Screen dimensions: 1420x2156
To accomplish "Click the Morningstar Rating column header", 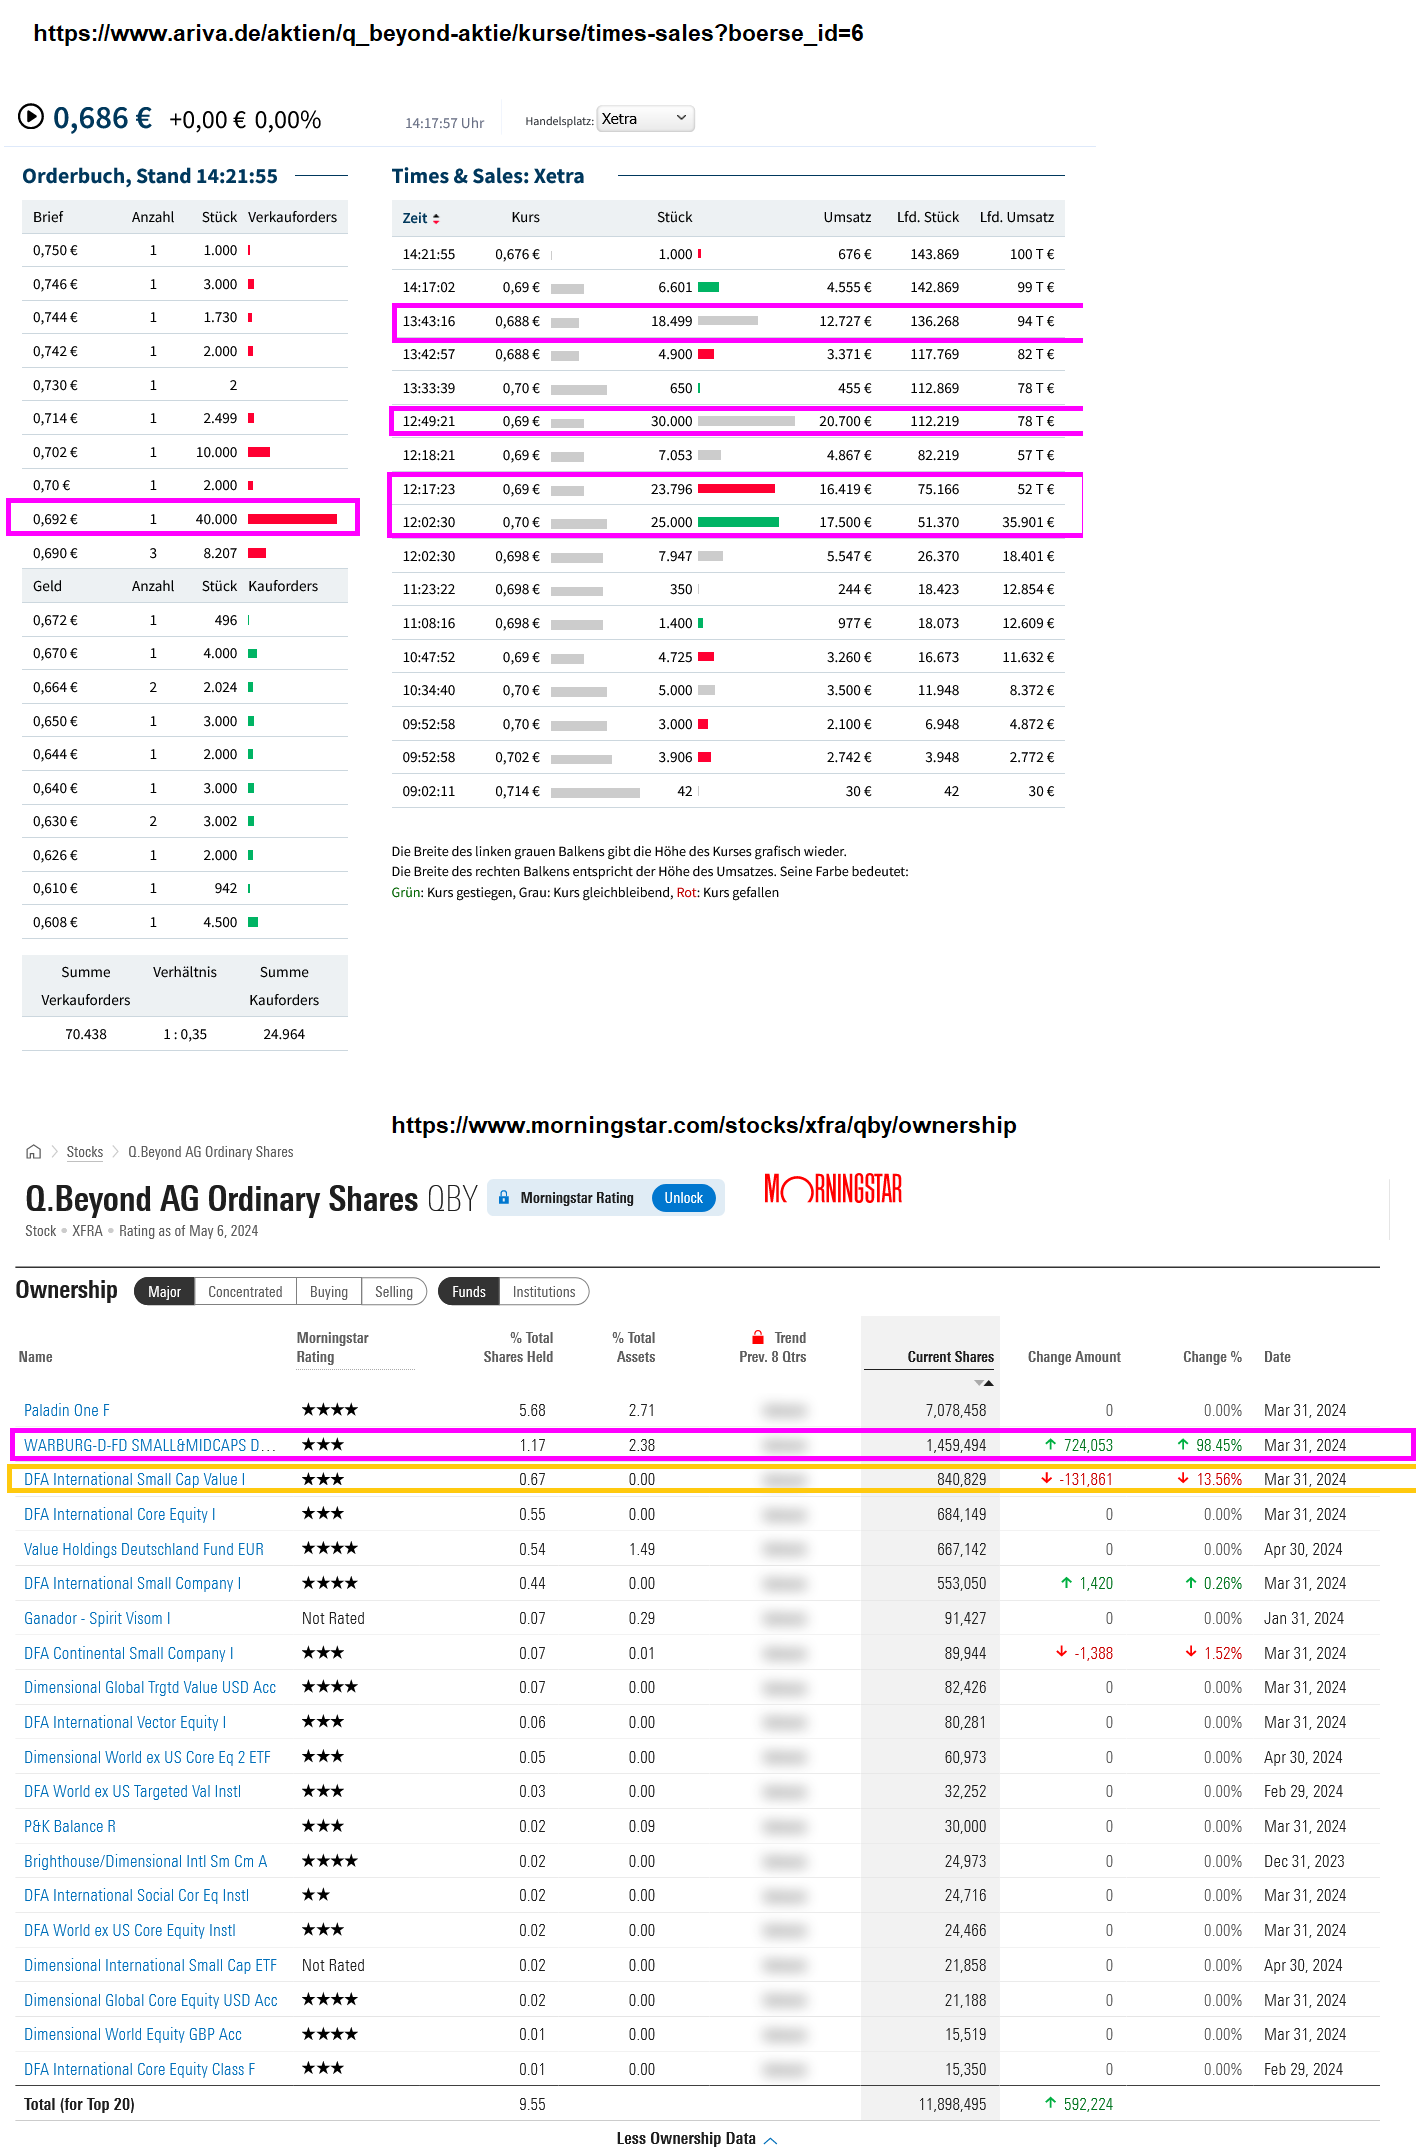I will 333,1347.
